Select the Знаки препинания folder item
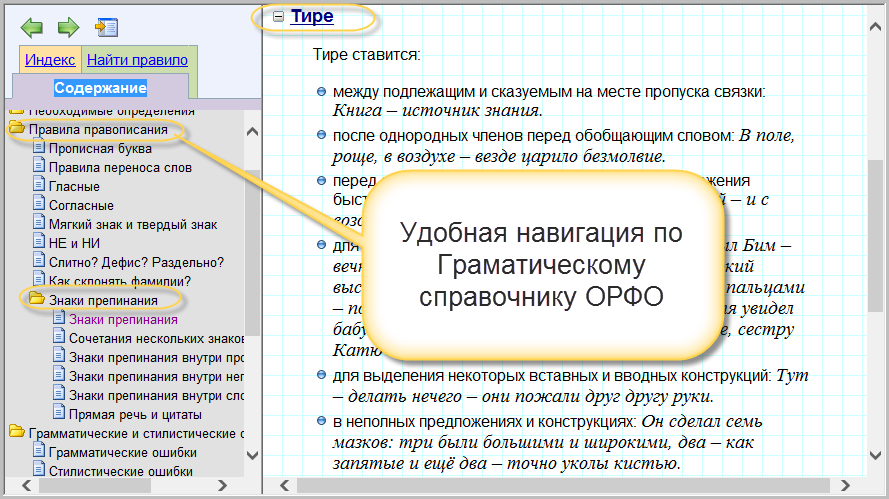Screen dimensions: 889x499 [x=103, y=301]
